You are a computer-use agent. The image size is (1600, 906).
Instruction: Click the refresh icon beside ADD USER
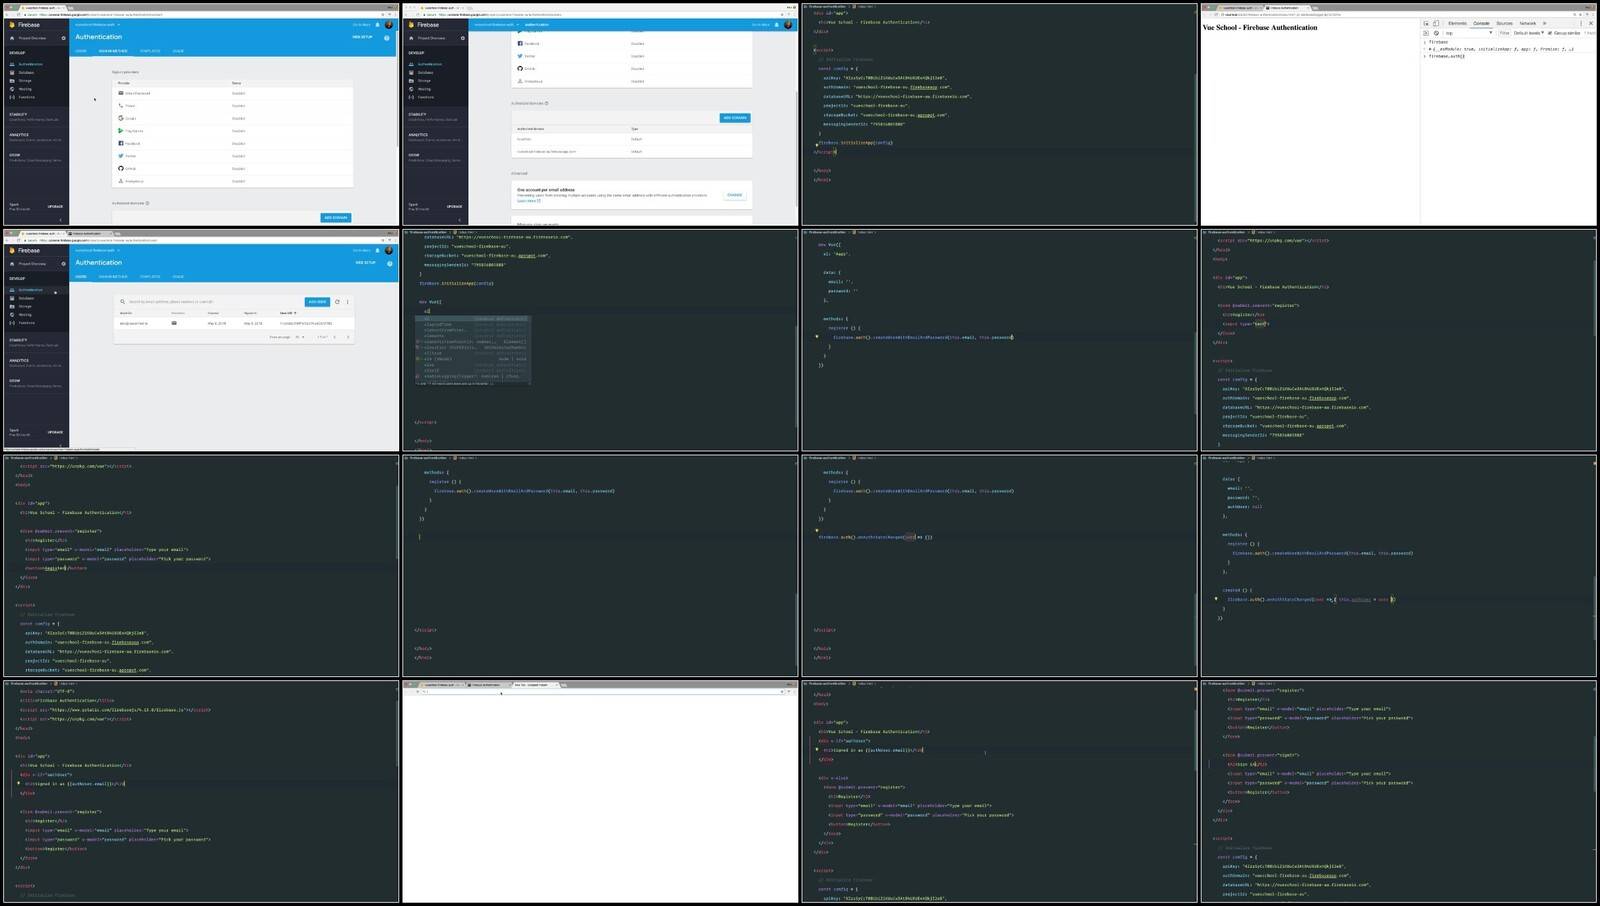point(337,302)
